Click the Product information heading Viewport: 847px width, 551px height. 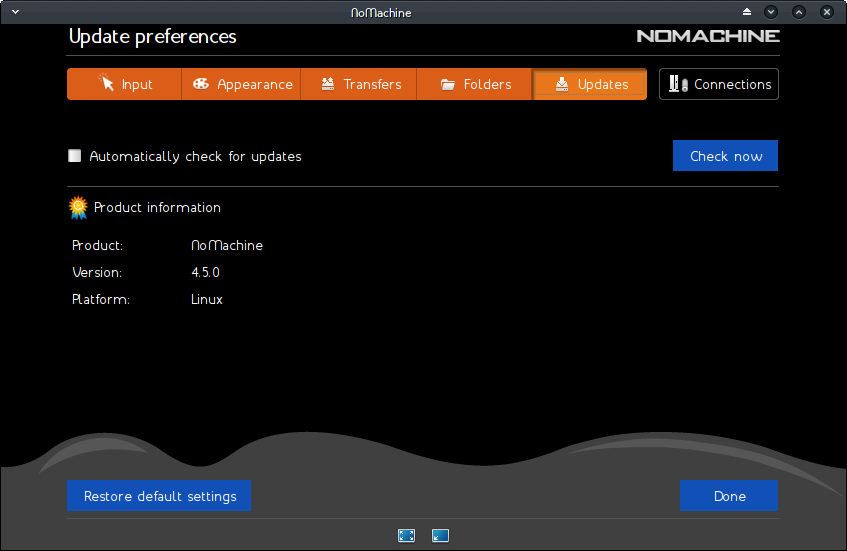[x=157, y=207]
